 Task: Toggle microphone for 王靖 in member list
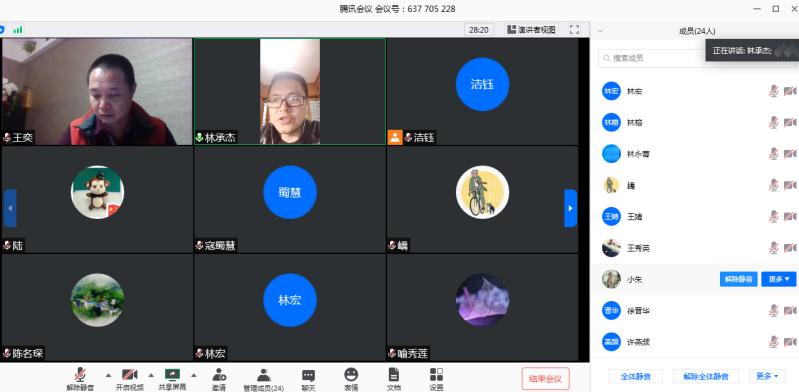click(774, 217)
